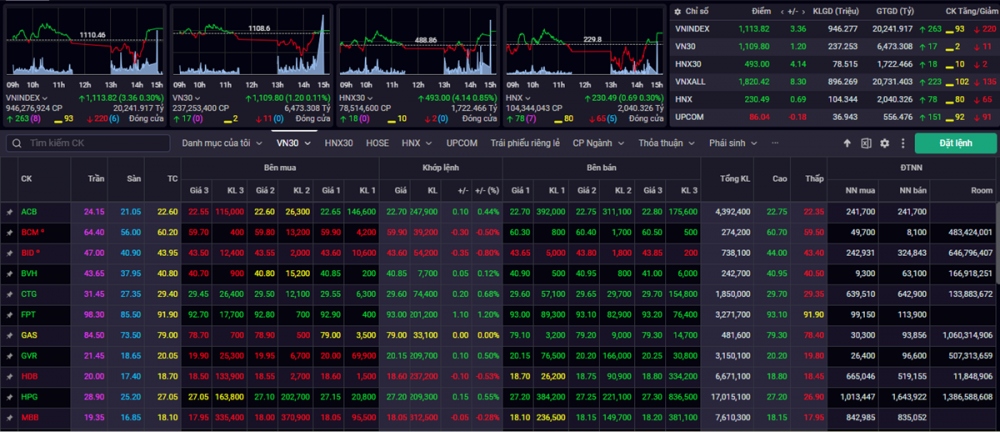Open the GAS stock symbol
This screenshot has height=432, width=1000.
29,335
